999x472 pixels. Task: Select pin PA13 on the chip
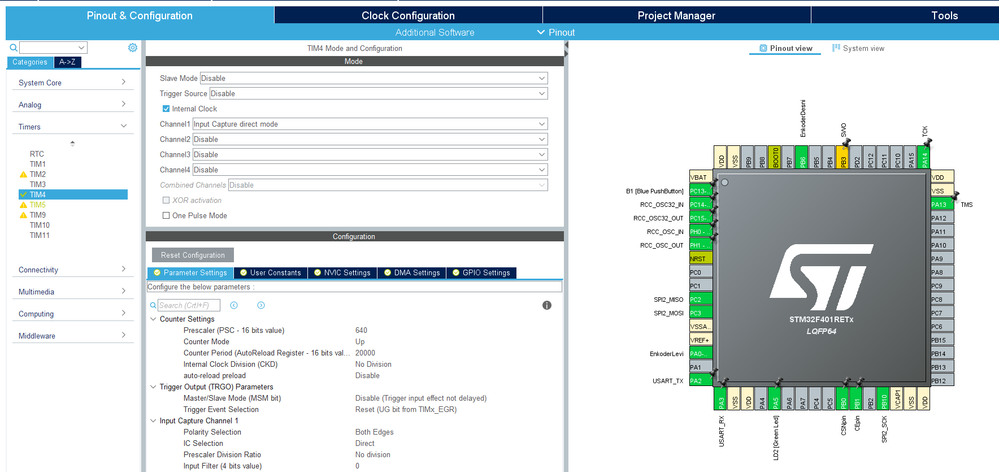(942, 204)
